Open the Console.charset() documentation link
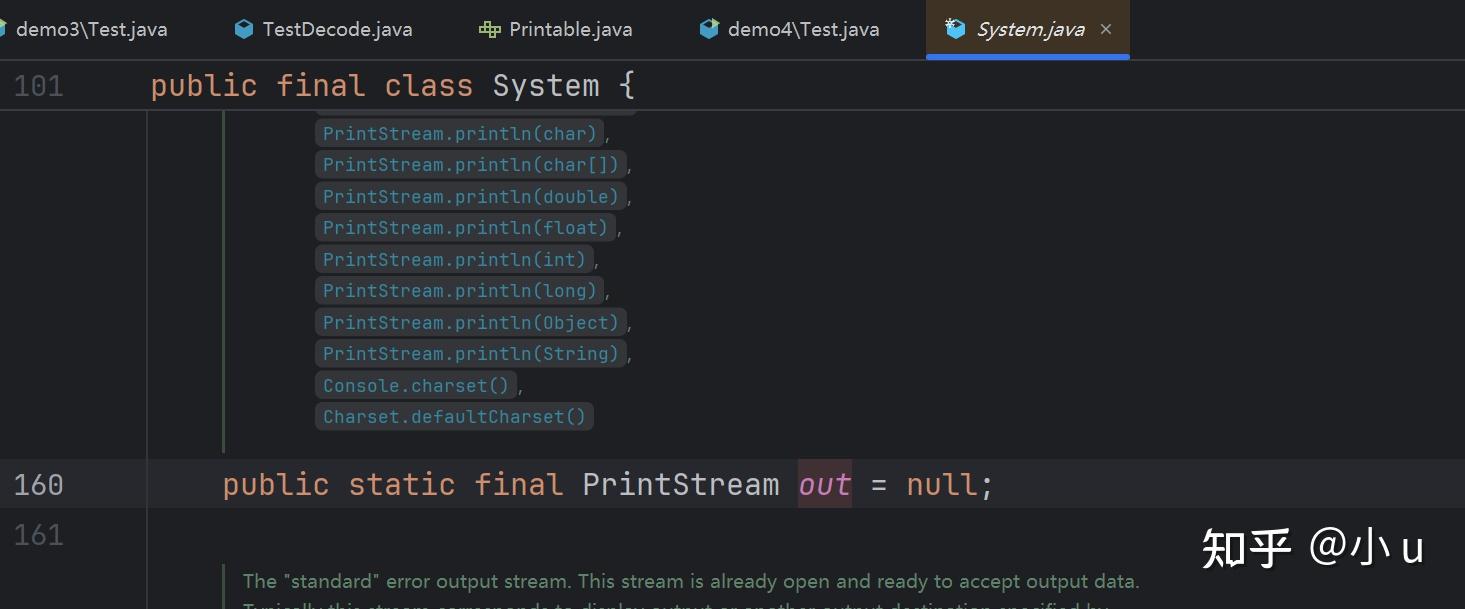The width and height of the screenshot is (1465, 609). pos(415,385)
